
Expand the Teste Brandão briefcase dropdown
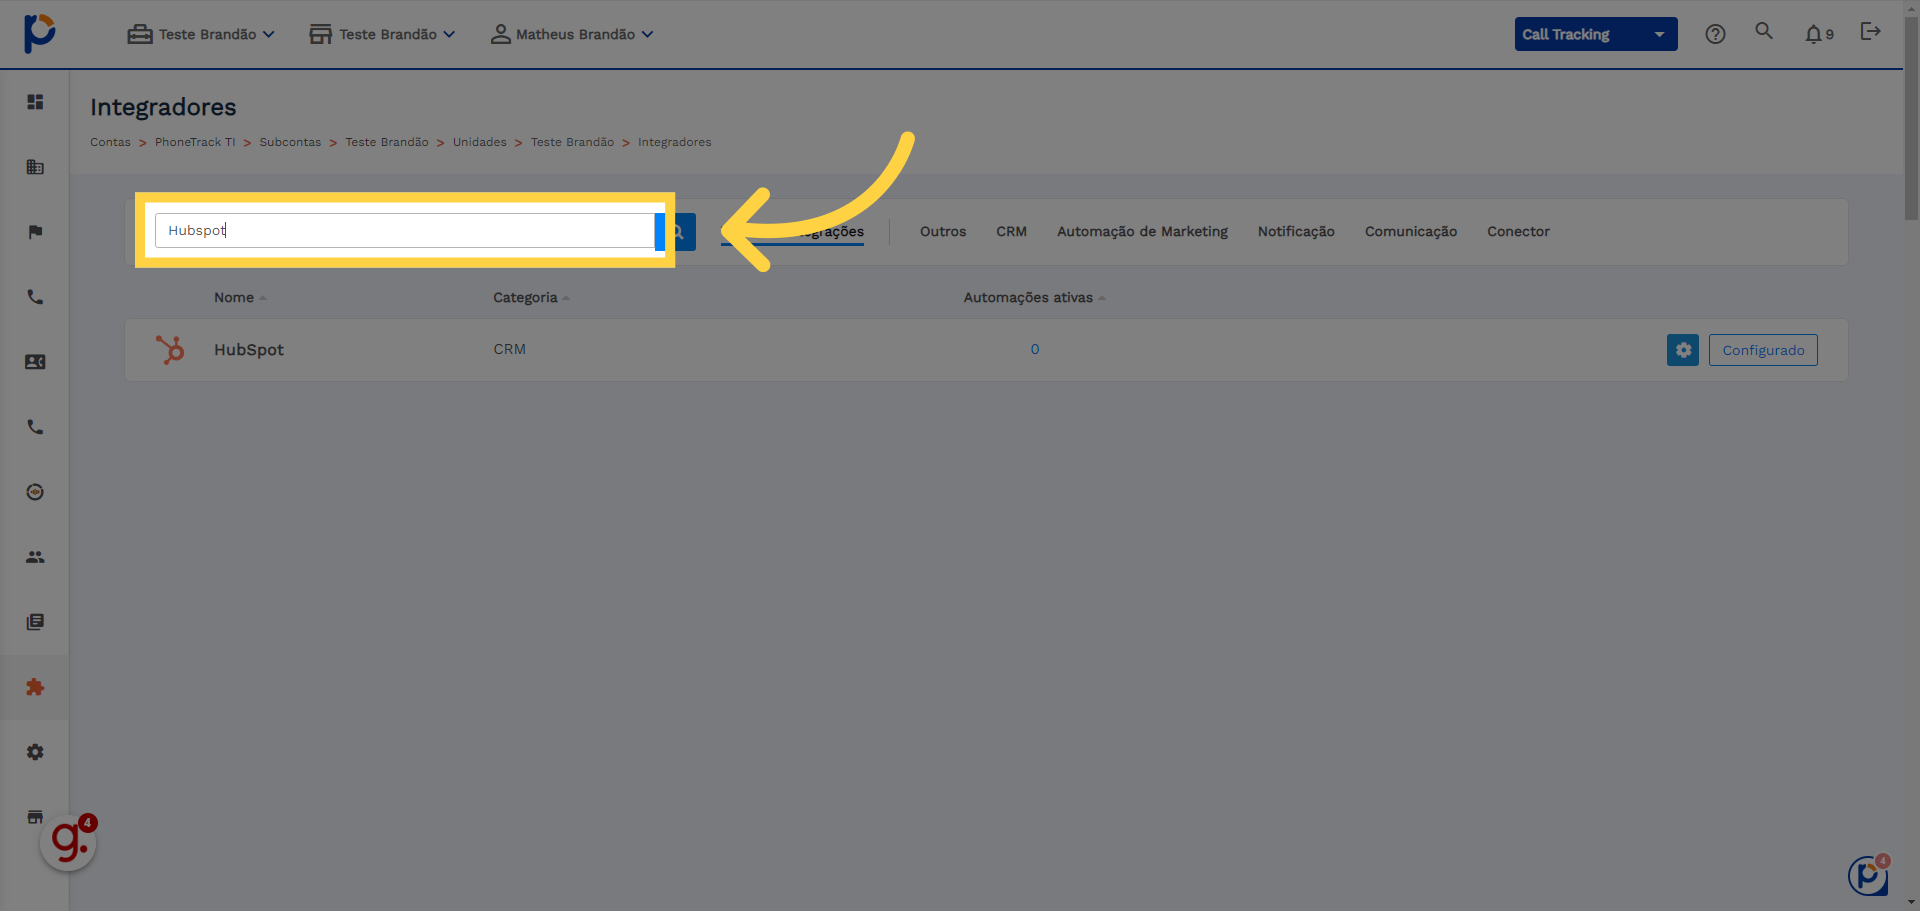pyautogui.click(x=201, y=34)
